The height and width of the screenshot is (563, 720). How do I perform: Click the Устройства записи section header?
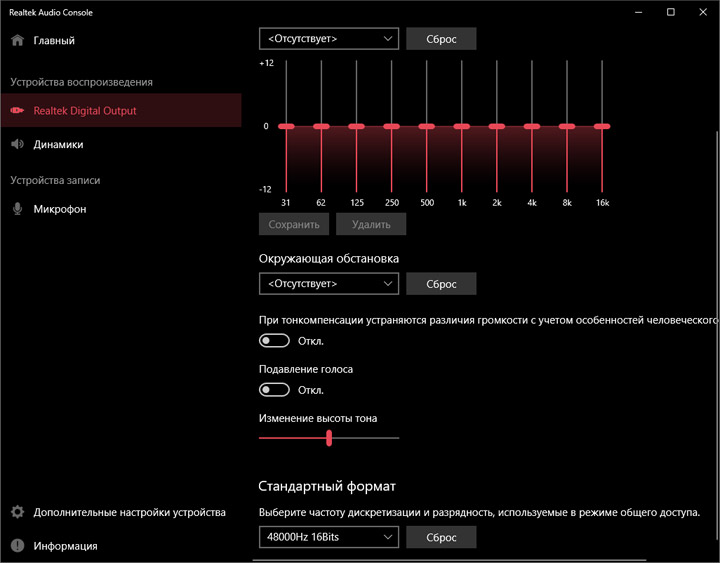(55, 180)
